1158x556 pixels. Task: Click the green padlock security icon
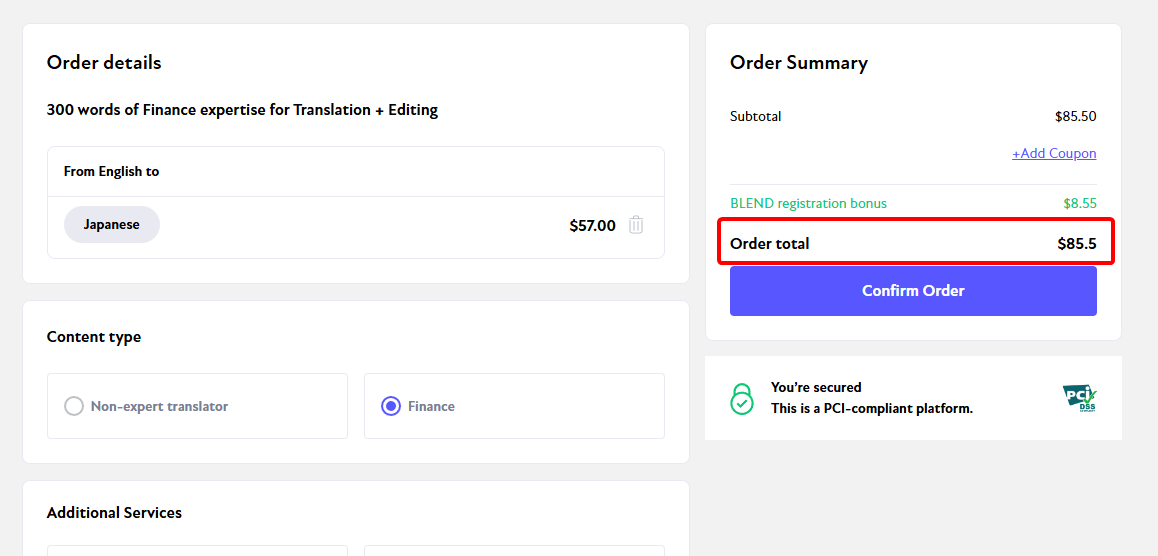742,398
